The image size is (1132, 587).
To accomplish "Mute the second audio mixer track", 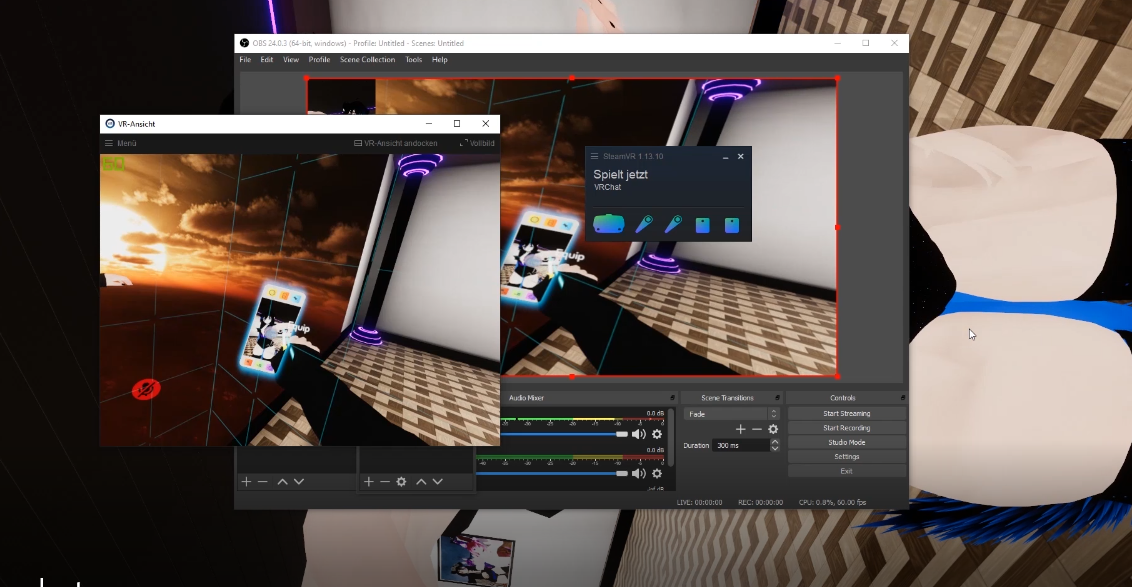I will coord(639,473).
